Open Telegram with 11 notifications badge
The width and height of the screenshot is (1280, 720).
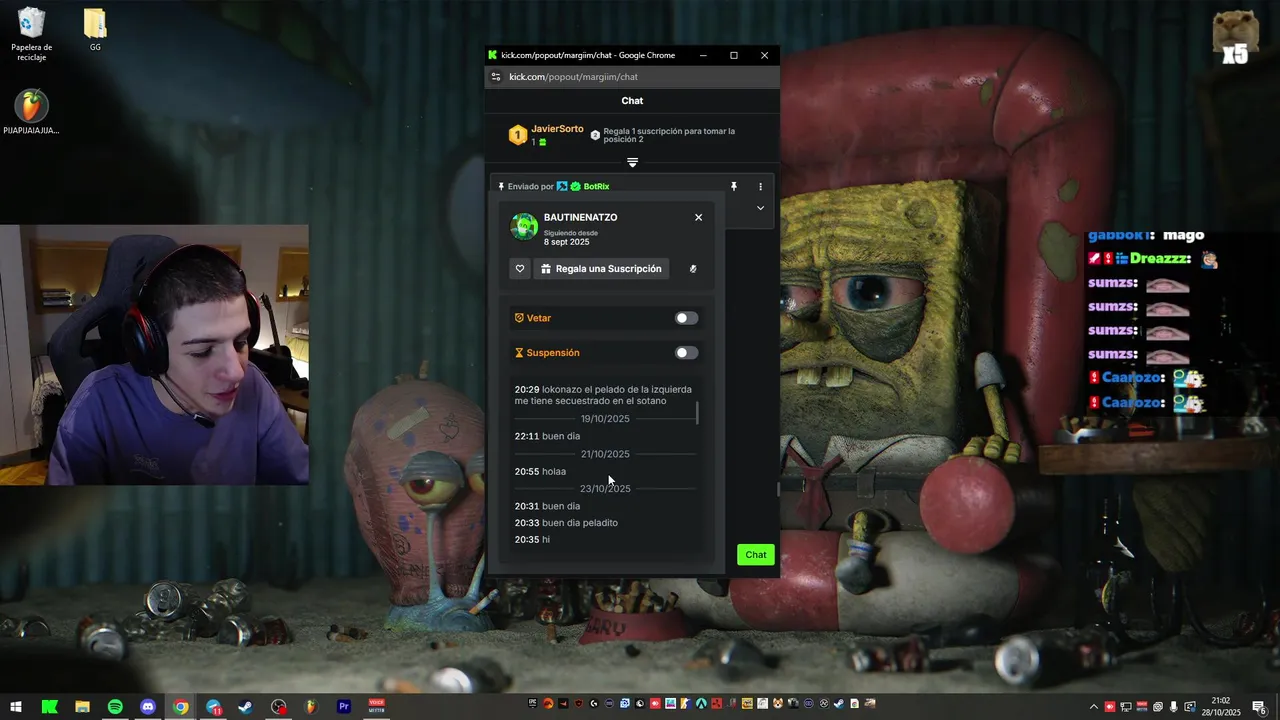(x=213, y=707)
